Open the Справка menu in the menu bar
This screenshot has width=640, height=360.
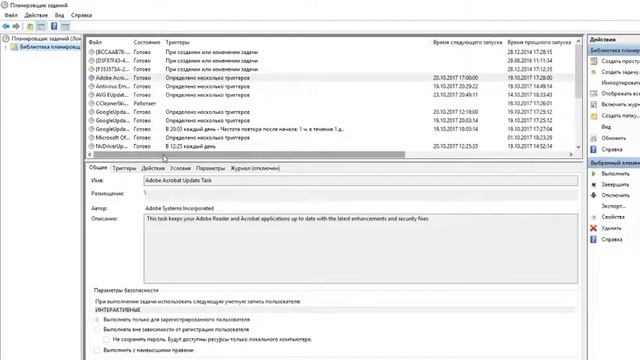(81, 15)
